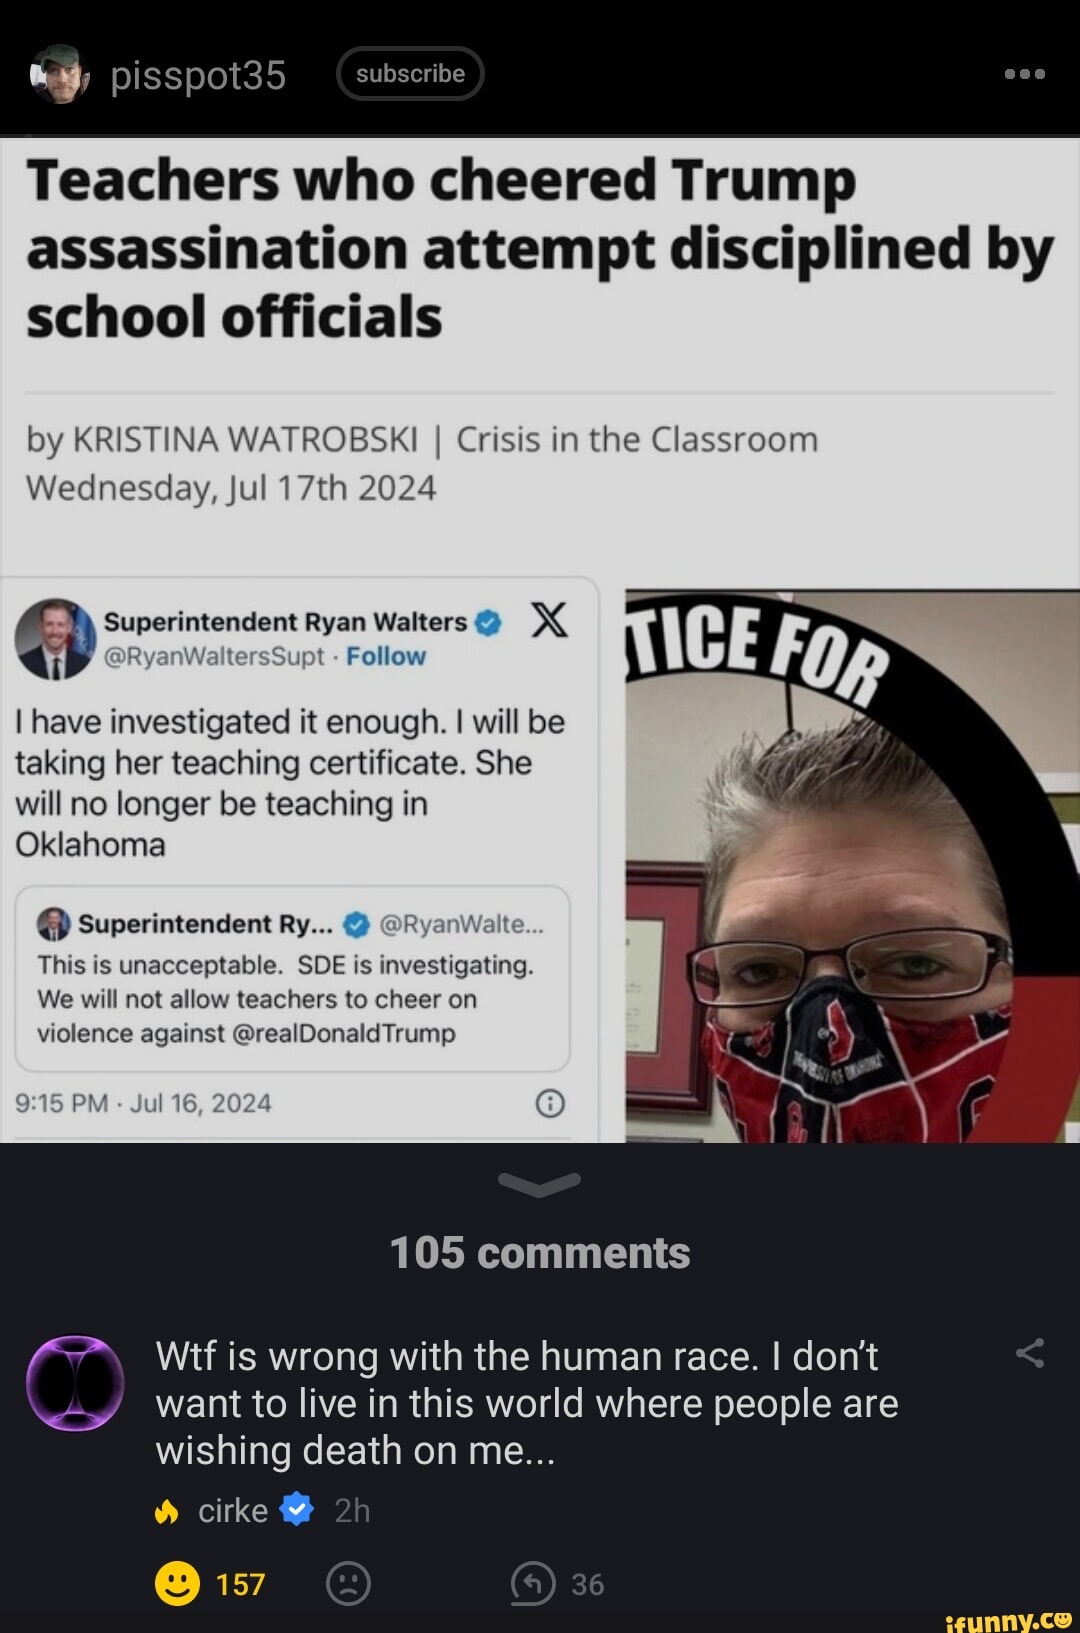Collapse comments with the chevron handle

click(539, 1184)
